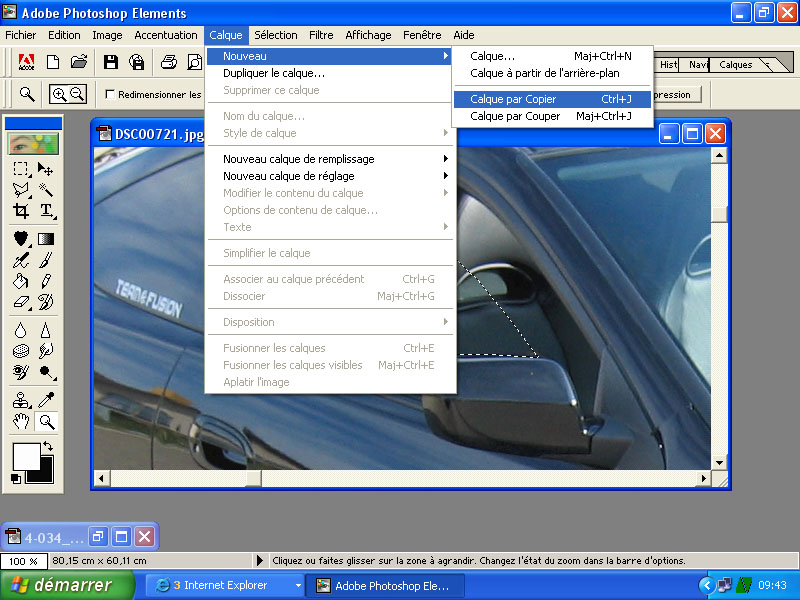The image size is (800, 600).
Task: Open the Fichier menu
Action: coord(20,35)
